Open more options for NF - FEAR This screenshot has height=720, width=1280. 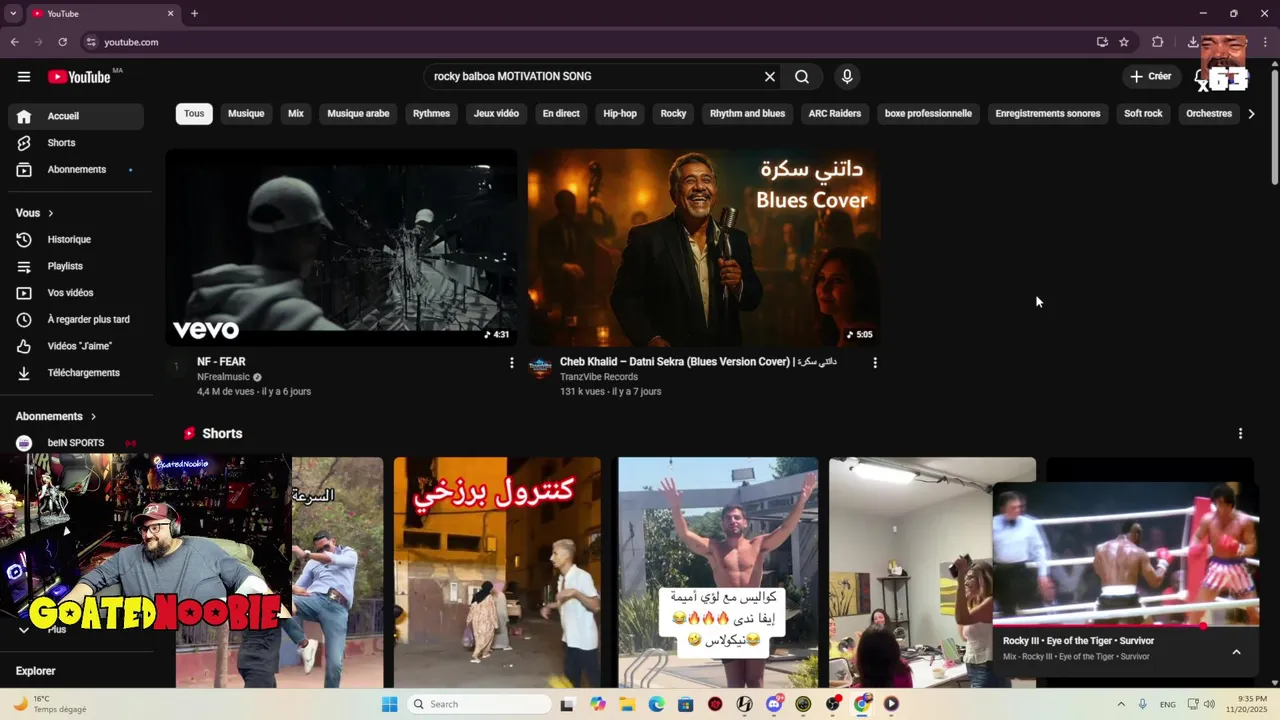point(512,363)
